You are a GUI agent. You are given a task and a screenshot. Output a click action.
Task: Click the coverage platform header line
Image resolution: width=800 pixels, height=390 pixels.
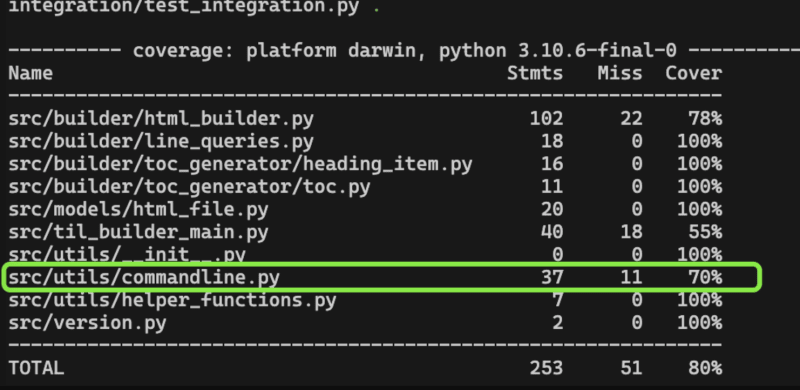404,51
